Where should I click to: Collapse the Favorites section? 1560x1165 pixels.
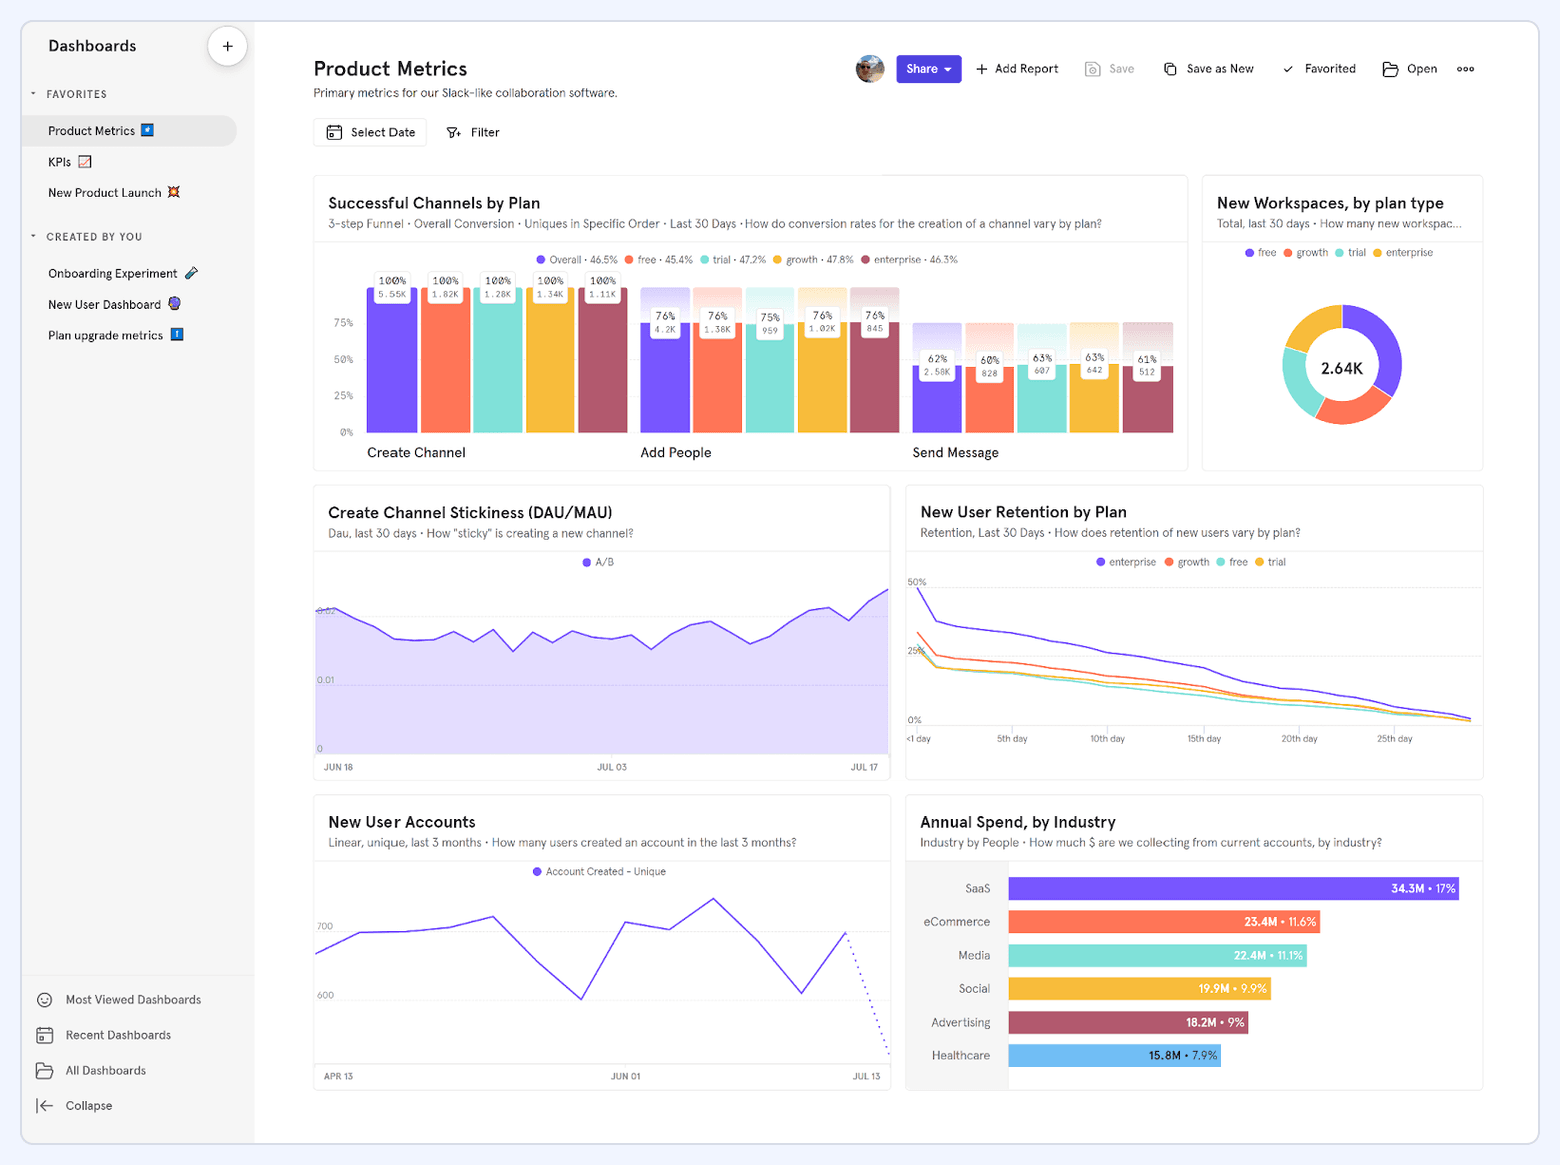(35, 93)
